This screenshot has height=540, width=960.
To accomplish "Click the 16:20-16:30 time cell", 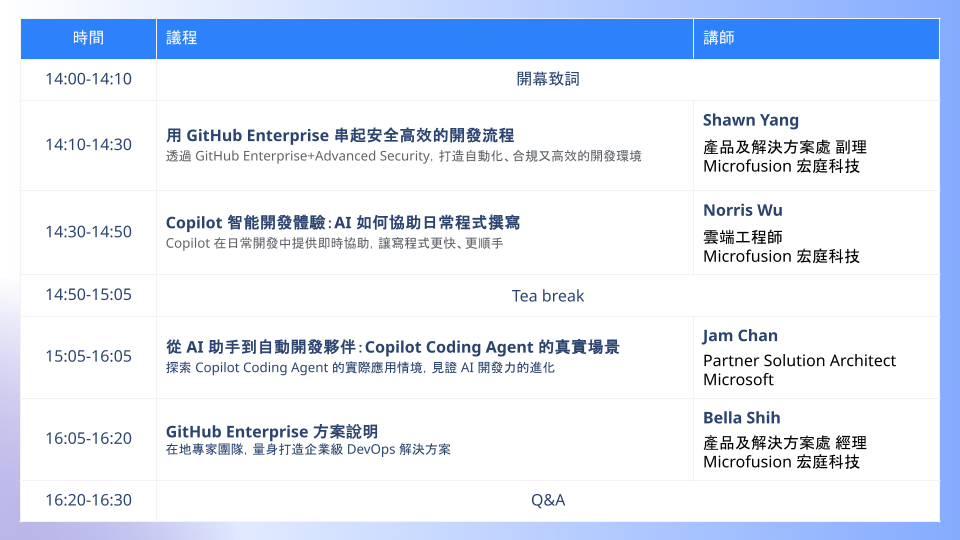I will coord(88,500).
